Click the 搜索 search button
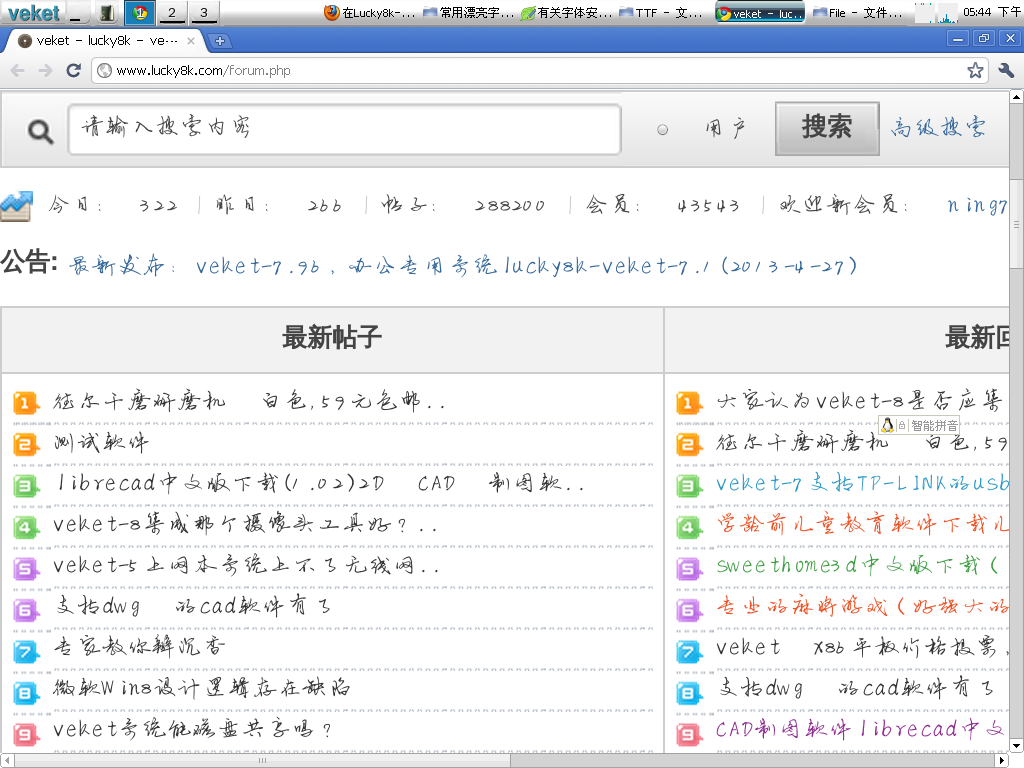This screenshot has height=768, width=1024. (827, 128)
